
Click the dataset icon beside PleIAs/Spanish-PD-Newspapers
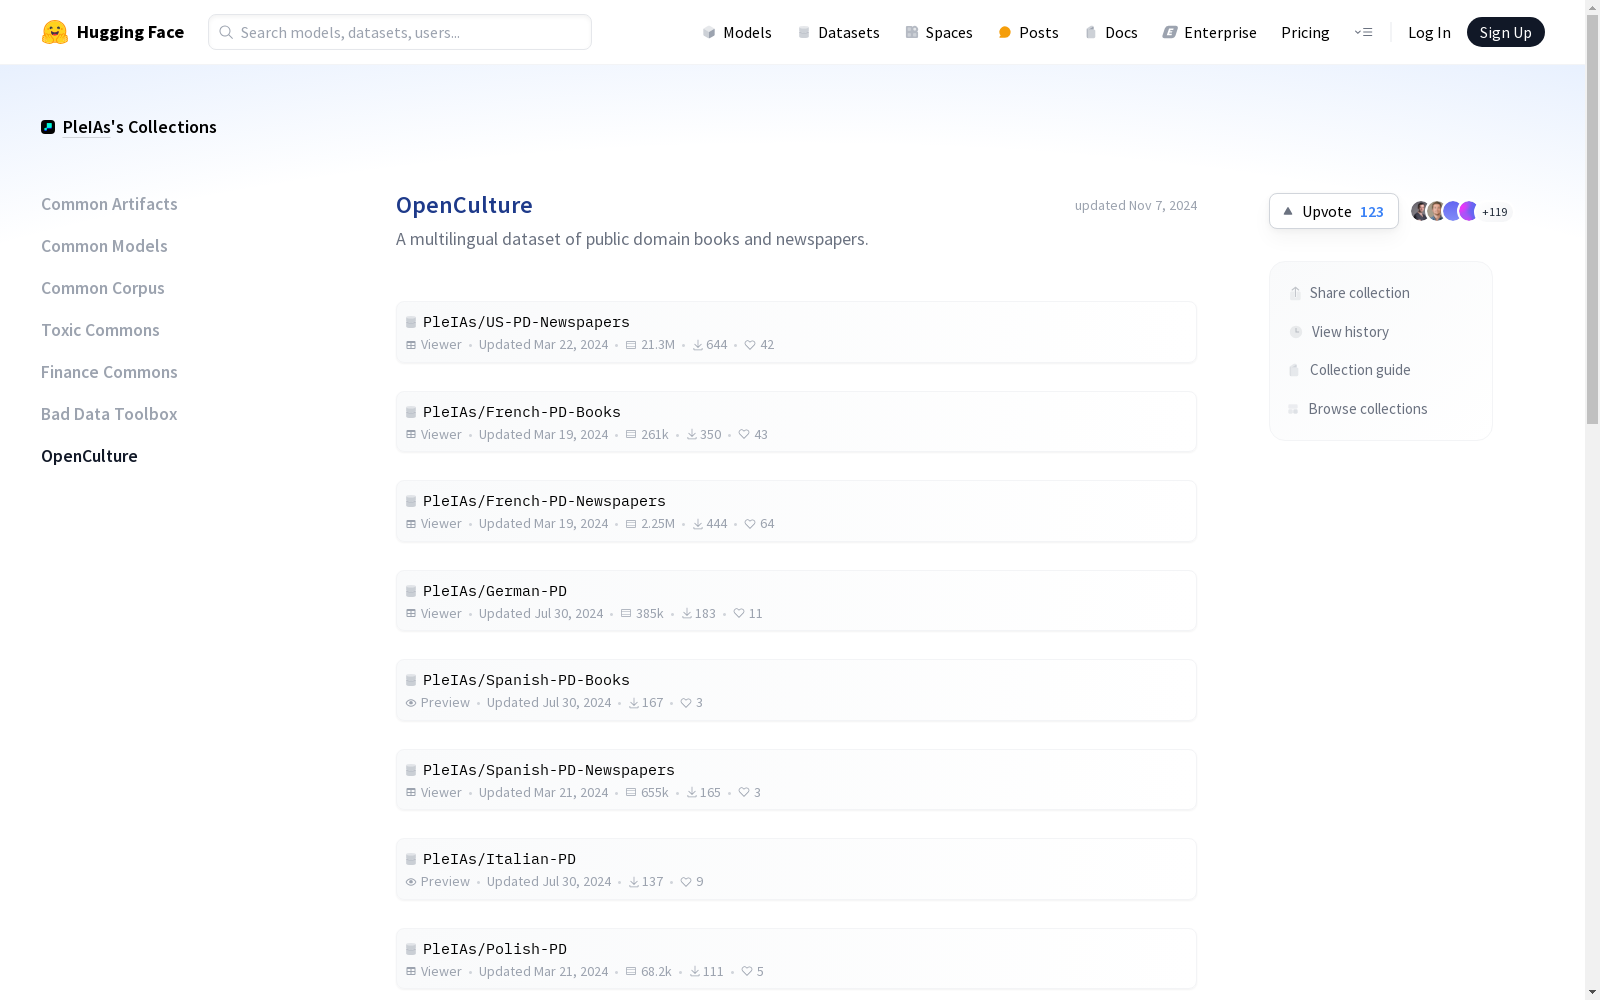[x=411, y=770]
